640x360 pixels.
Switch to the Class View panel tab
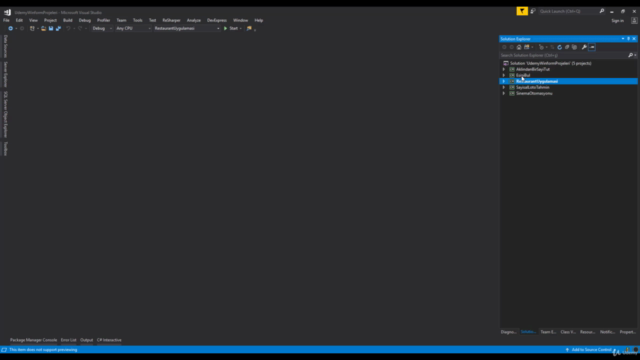[x=568, y=332]
